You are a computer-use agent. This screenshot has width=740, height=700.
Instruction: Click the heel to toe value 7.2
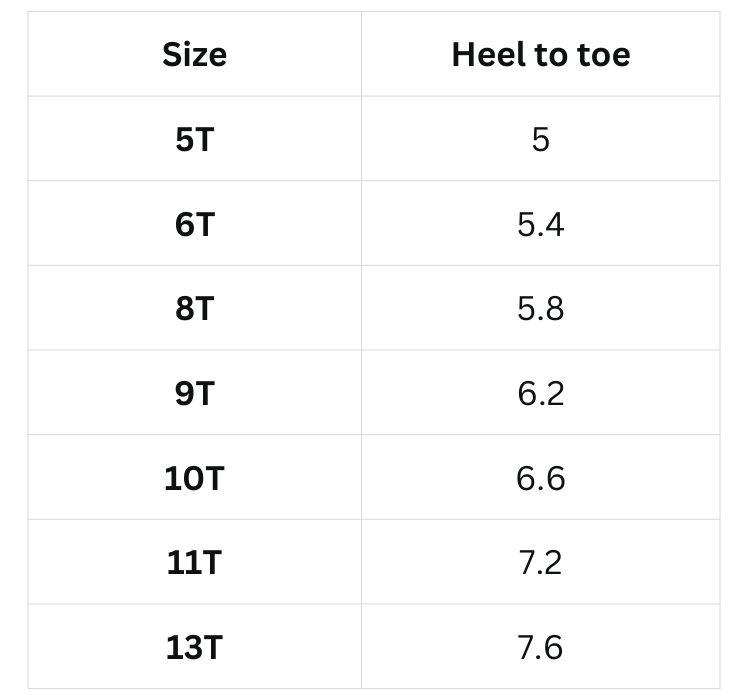(540, 563)
